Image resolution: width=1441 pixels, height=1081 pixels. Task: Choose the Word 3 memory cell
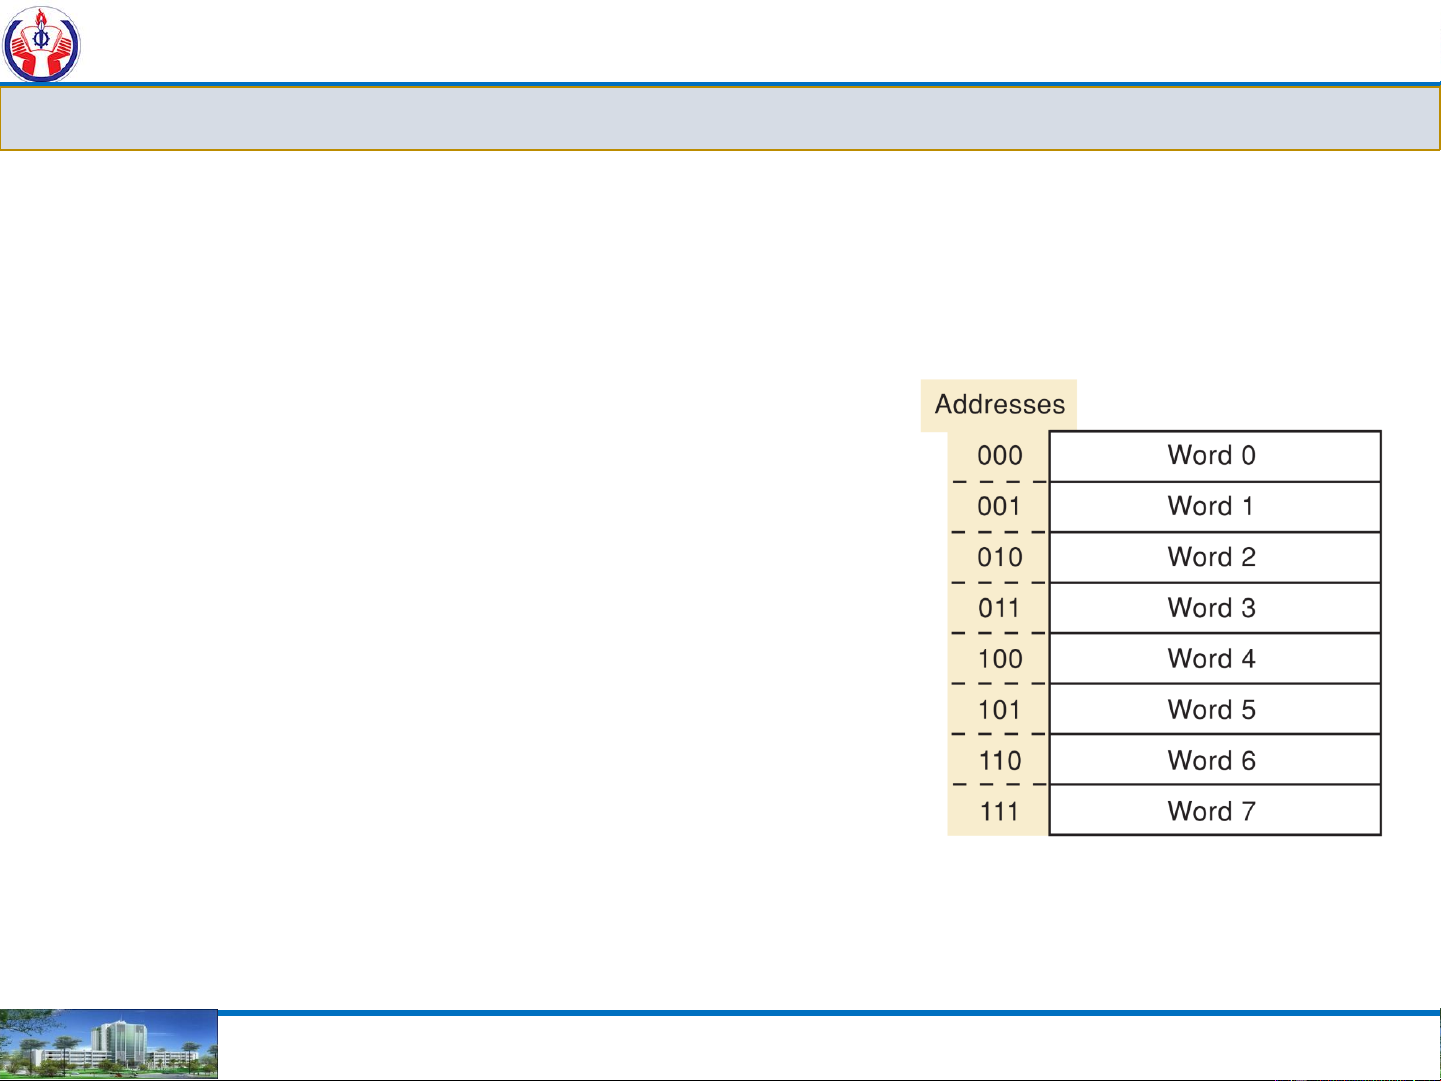[1214, 608]
